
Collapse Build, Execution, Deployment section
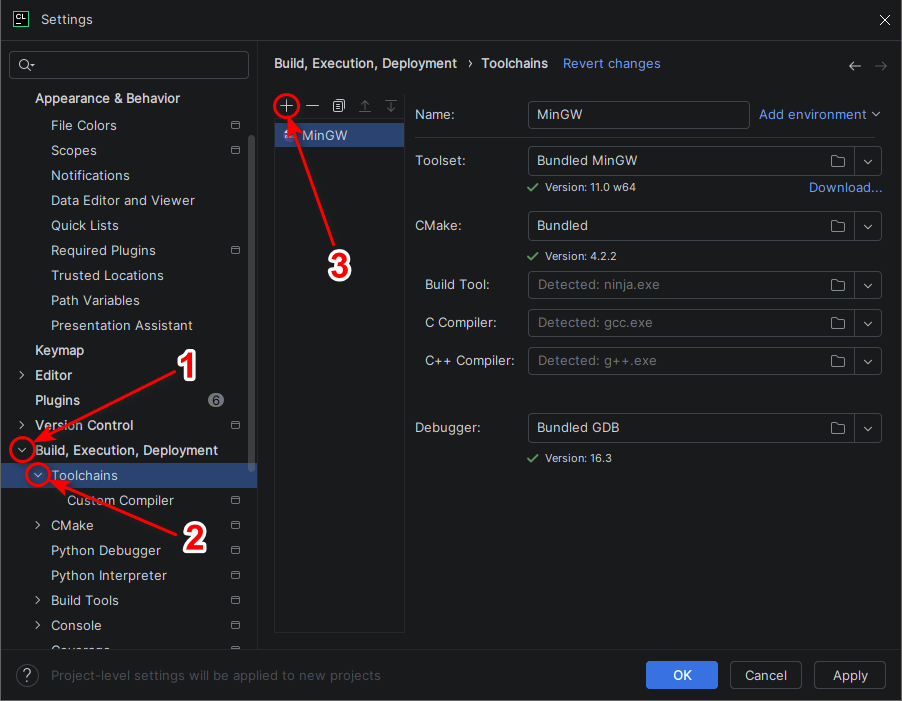click(x=22, y=450)
